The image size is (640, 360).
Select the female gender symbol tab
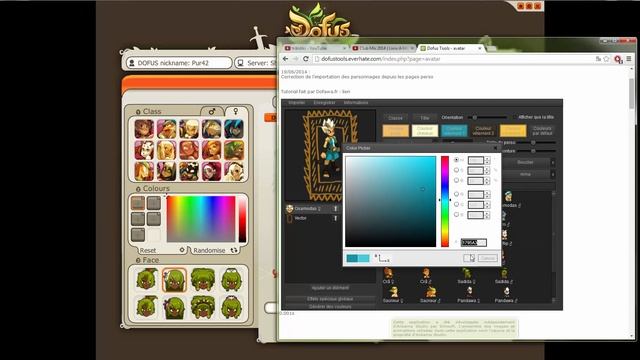(x=236, y=111)
